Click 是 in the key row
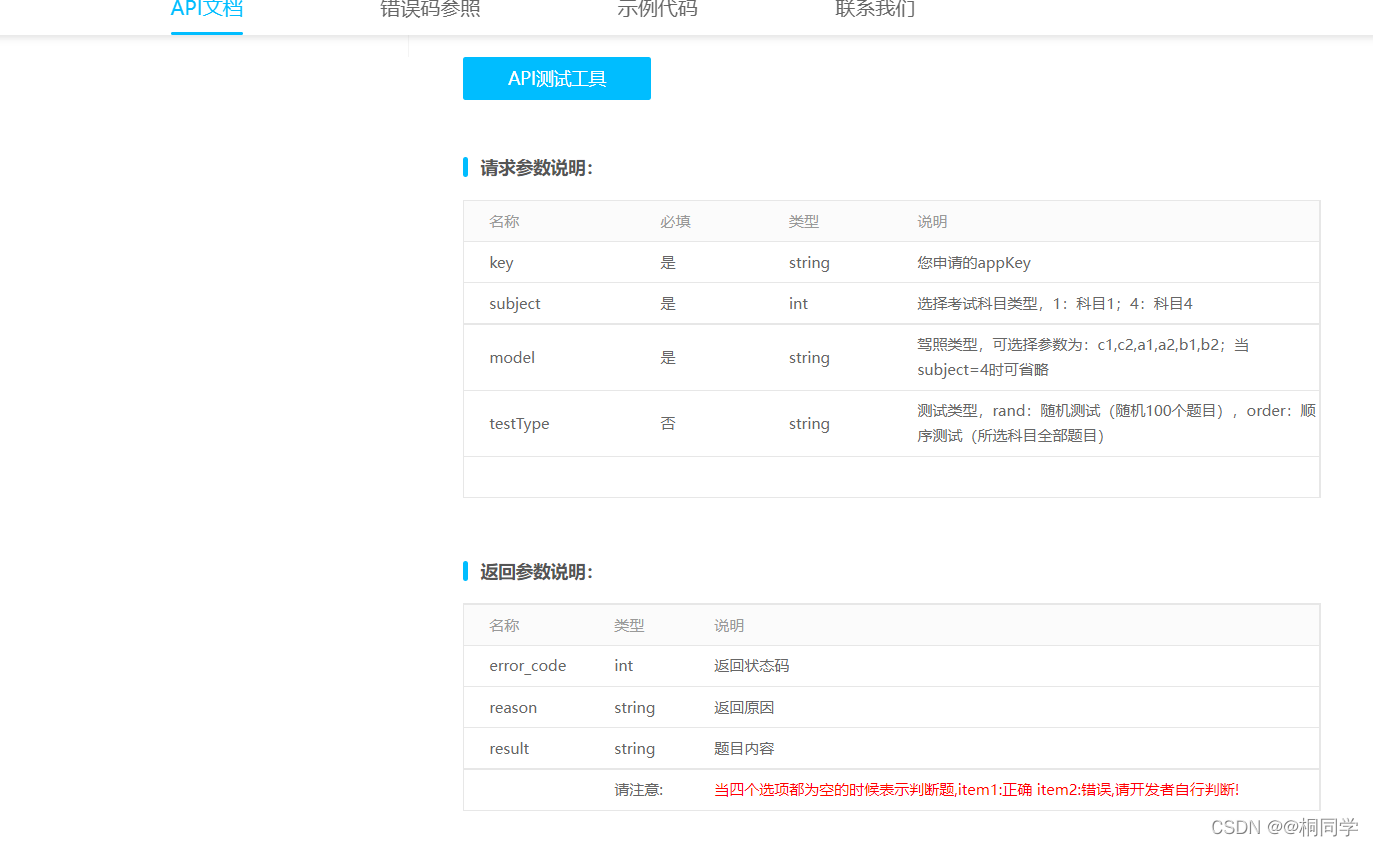The width and height of the screenshot is (1373, 846). [668, 263]
